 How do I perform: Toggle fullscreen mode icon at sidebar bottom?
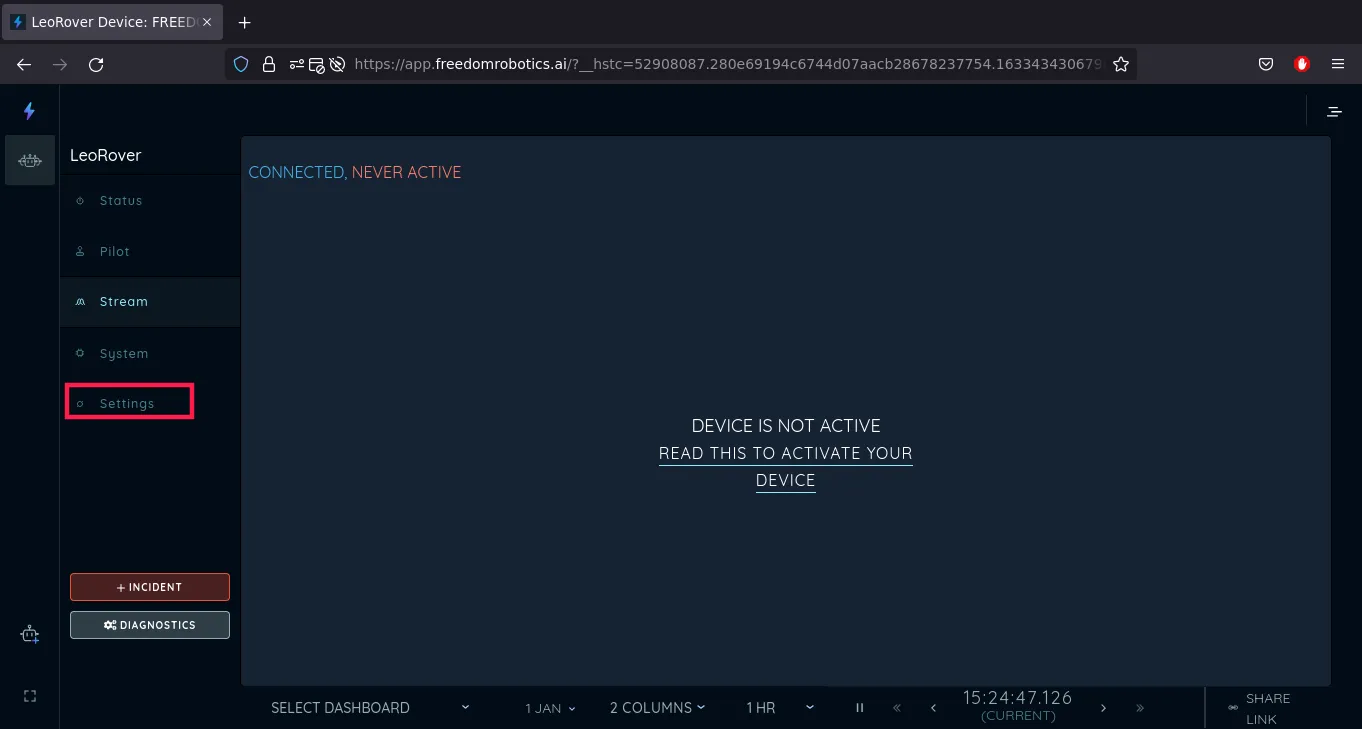click(29, 696)
